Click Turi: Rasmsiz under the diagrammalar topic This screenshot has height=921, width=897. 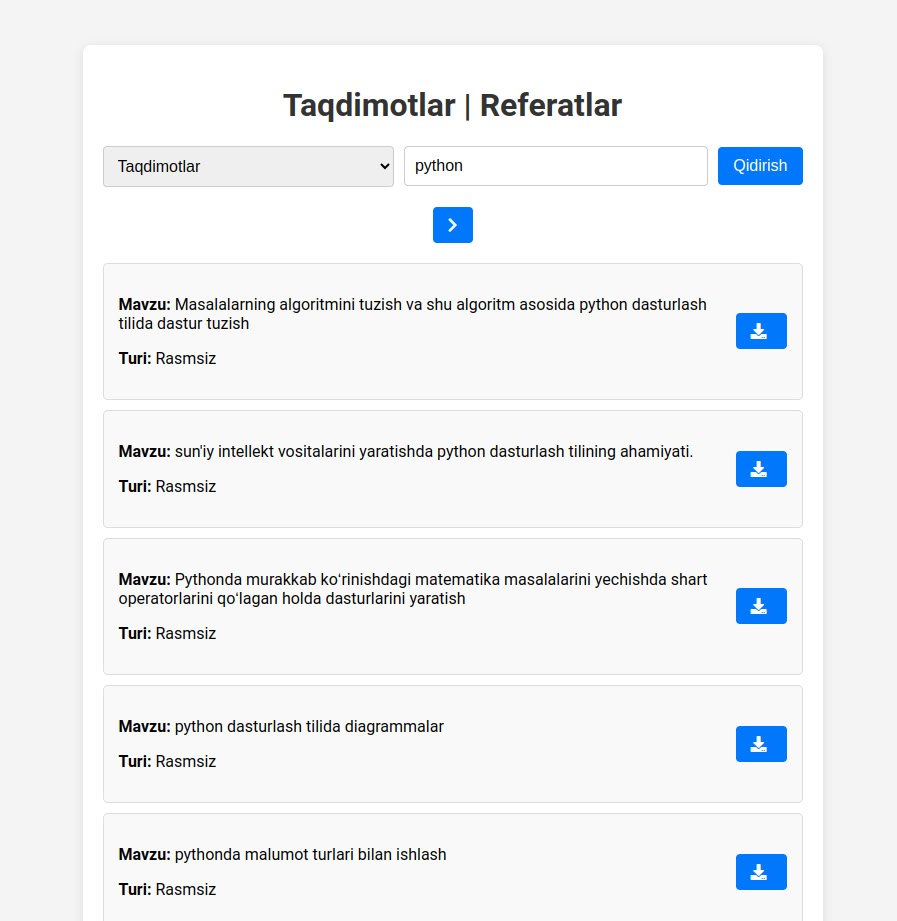click(x=167, y=762)
